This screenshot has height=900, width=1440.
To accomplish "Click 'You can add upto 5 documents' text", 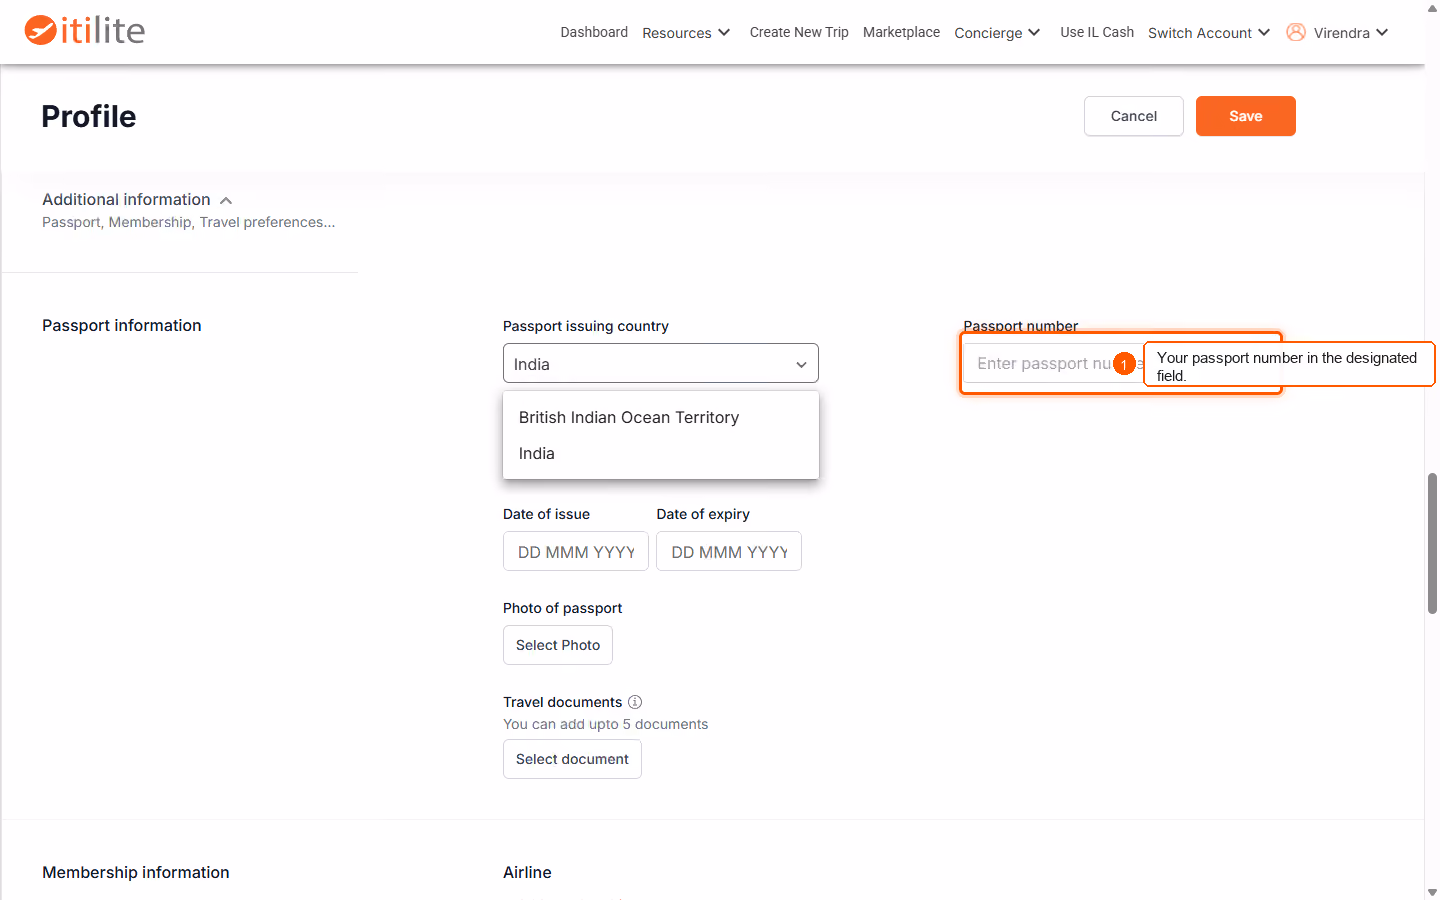I will tap(605, 724).
